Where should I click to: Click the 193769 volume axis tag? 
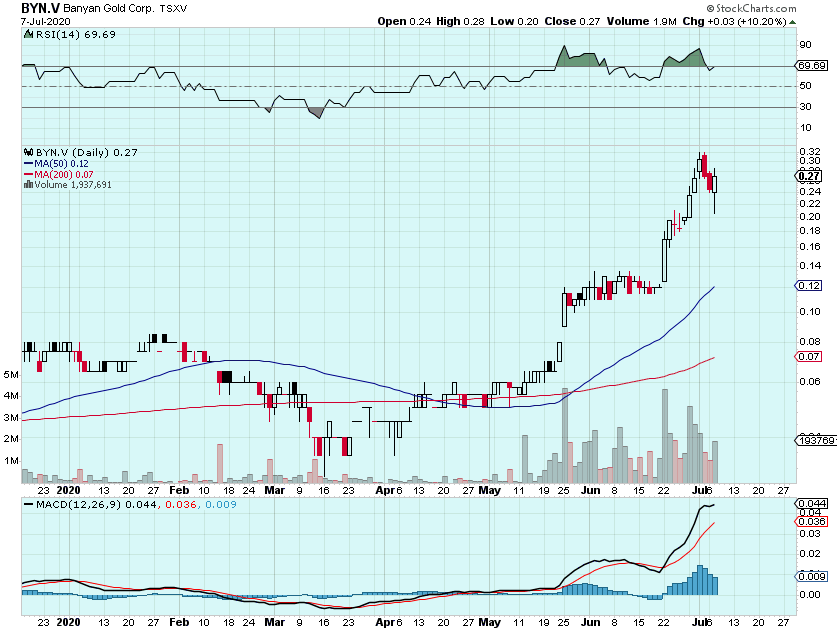pyautogui.click(x=816, y=440)
